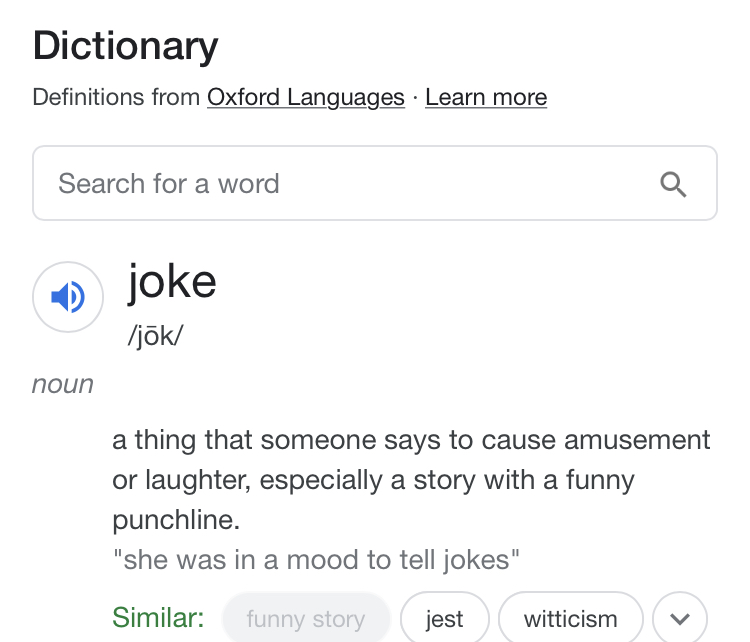Open the Oxford Languages link
Screen dimensions: 750x642
[306, 97]
